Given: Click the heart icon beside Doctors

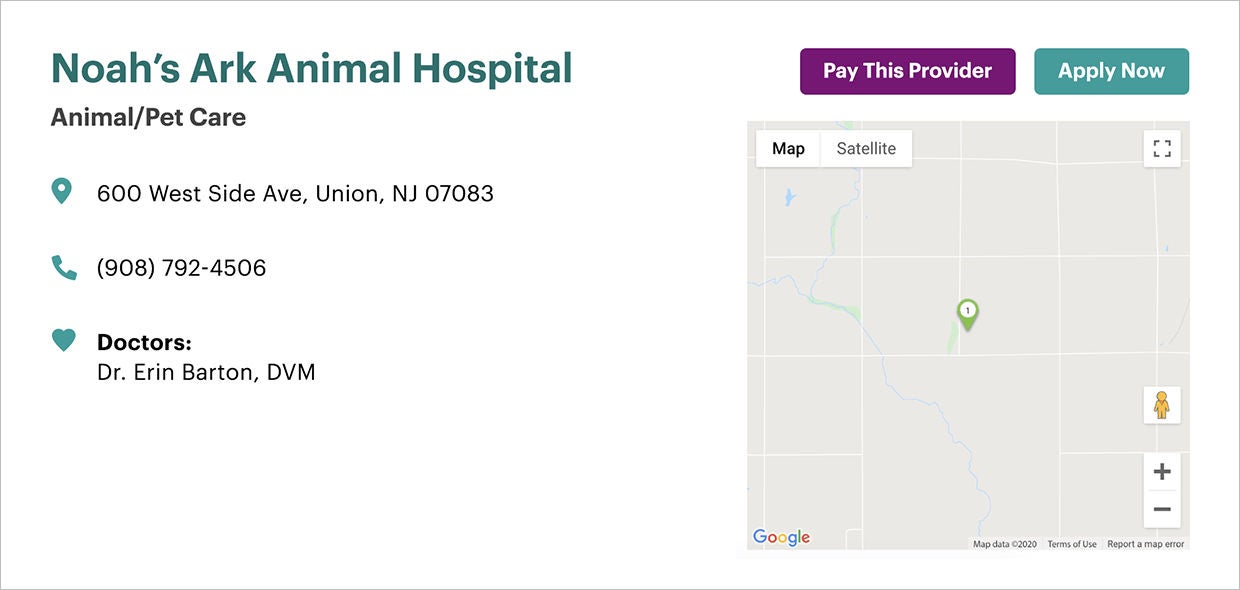Looking at the screenshot, I should click(64, 341).
